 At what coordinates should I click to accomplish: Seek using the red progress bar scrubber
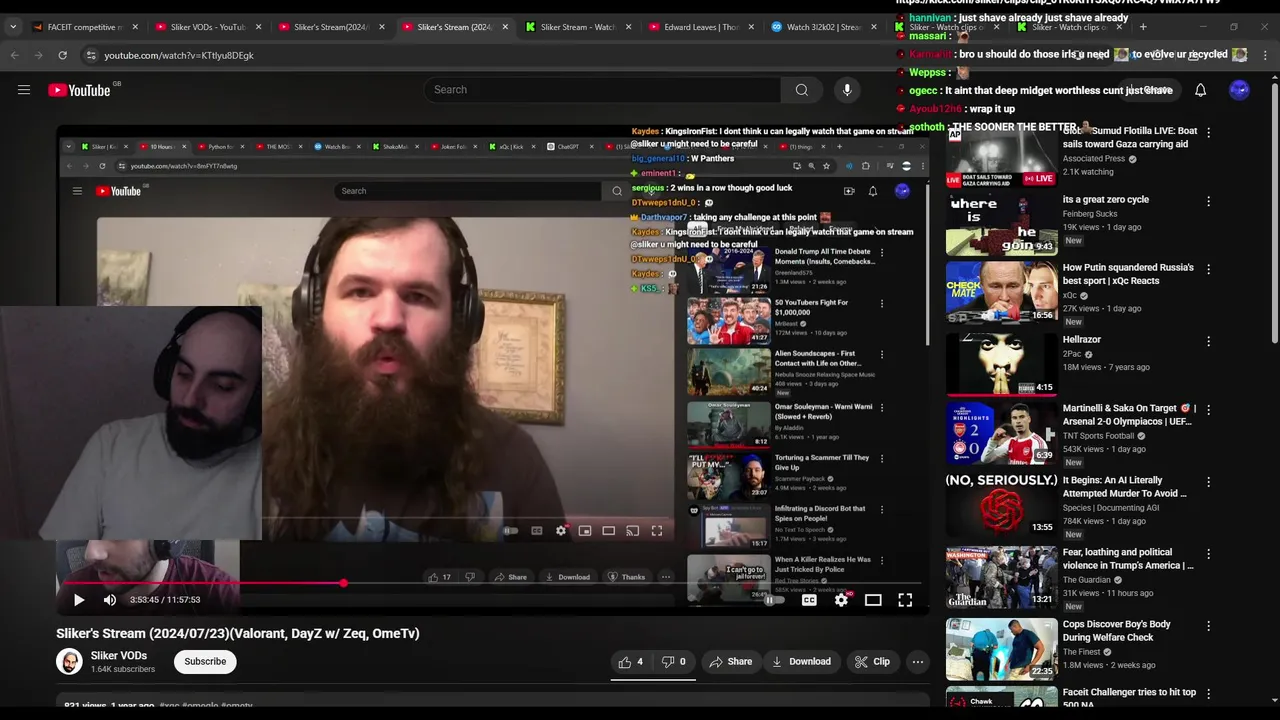[x=343, y=582]
